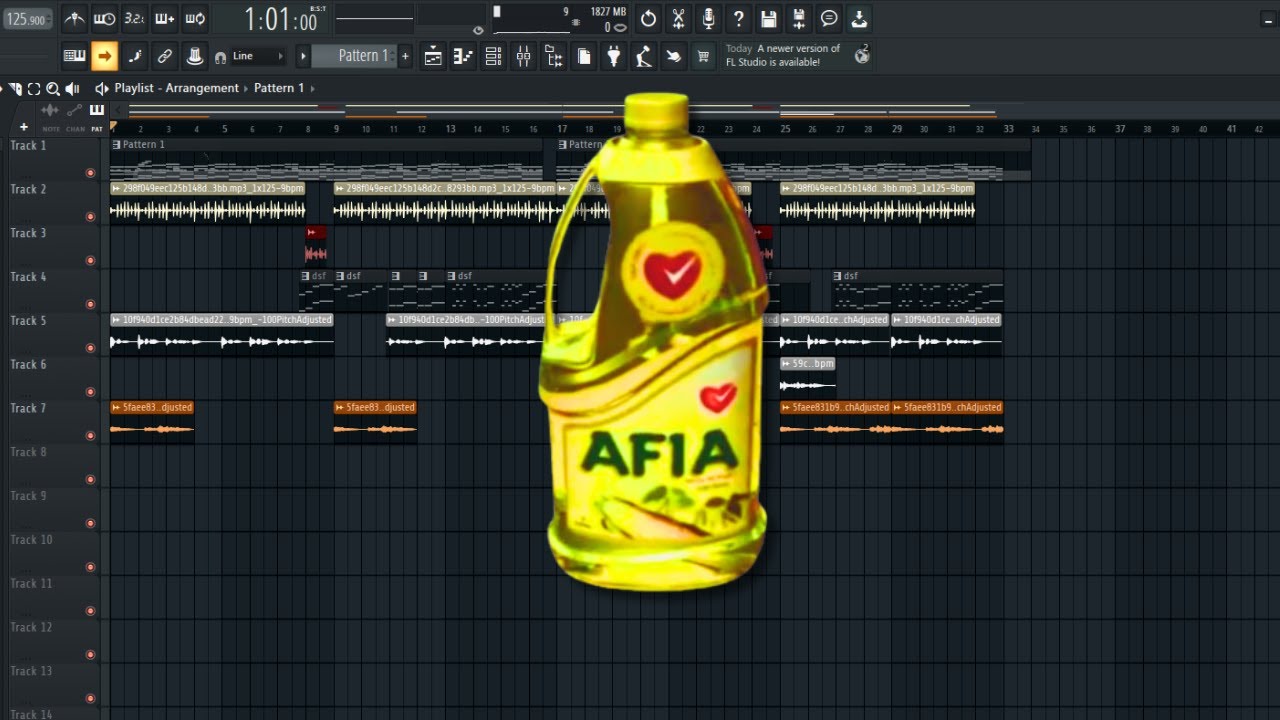Expand arrow after Pattern 1 breadcrumb
This screenshot has height=720, width=1280.
point(312,88)
